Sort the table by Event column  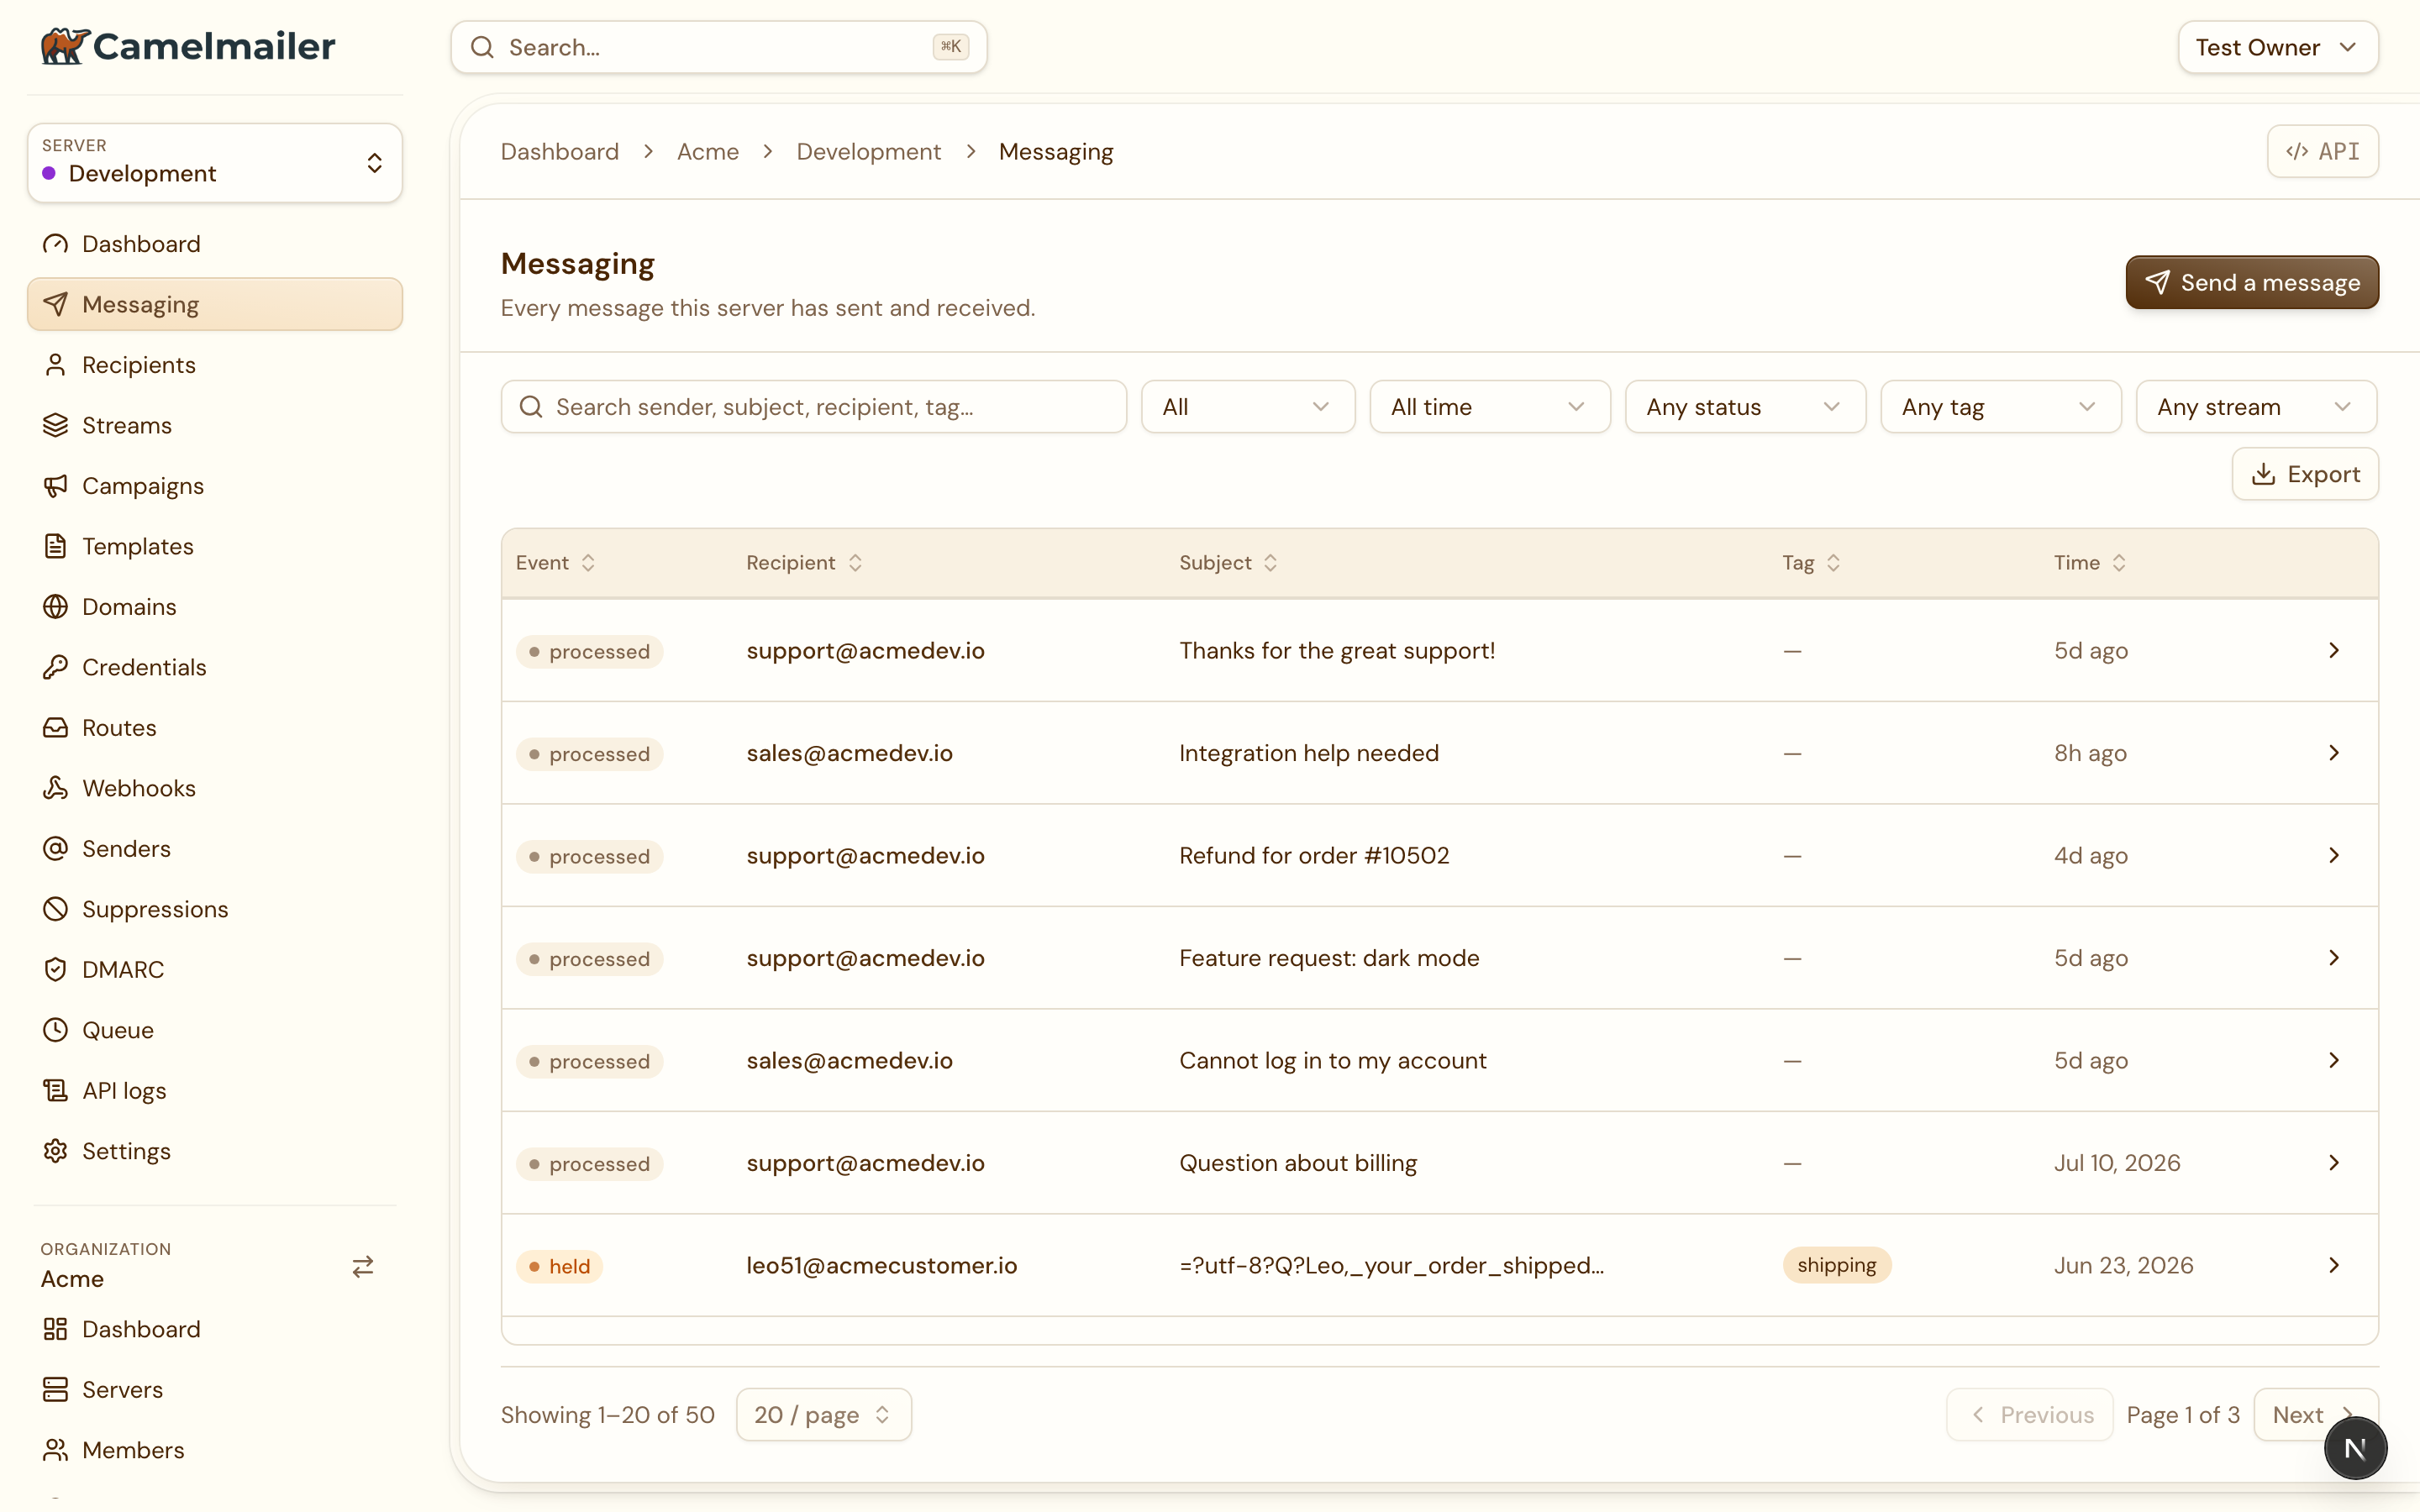click(x=556, y=563)
